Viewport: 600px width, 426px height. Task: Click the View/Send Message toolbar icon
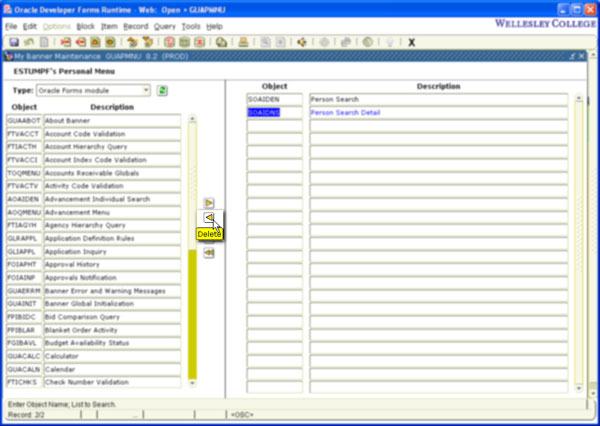click(221, 42)
